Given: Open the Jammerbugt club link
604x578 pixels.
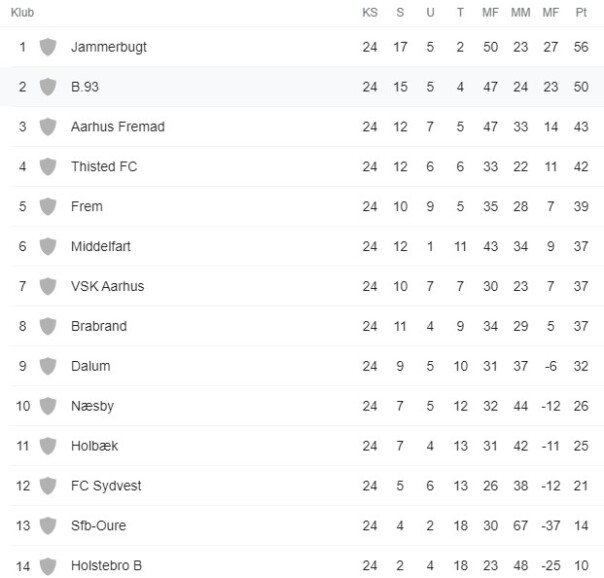Looking at the screenshot, I should pyautogui.click(x=109, y=47).
